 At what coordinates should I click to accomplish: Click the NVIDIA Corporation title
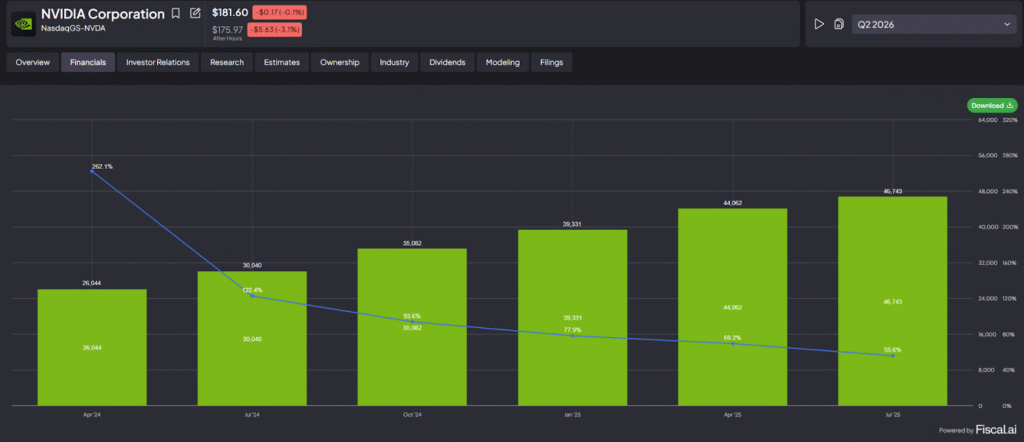103,14
